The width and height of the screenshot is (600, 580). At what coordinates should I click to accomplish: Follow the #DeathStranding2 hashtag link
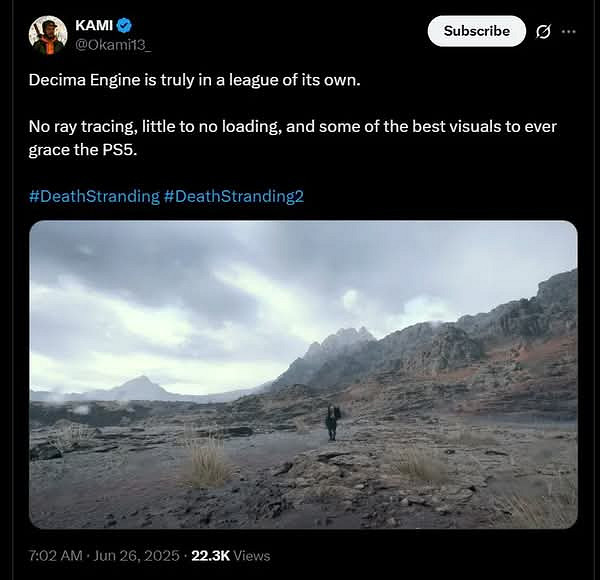pyautogui.click(x=233, y=196)
